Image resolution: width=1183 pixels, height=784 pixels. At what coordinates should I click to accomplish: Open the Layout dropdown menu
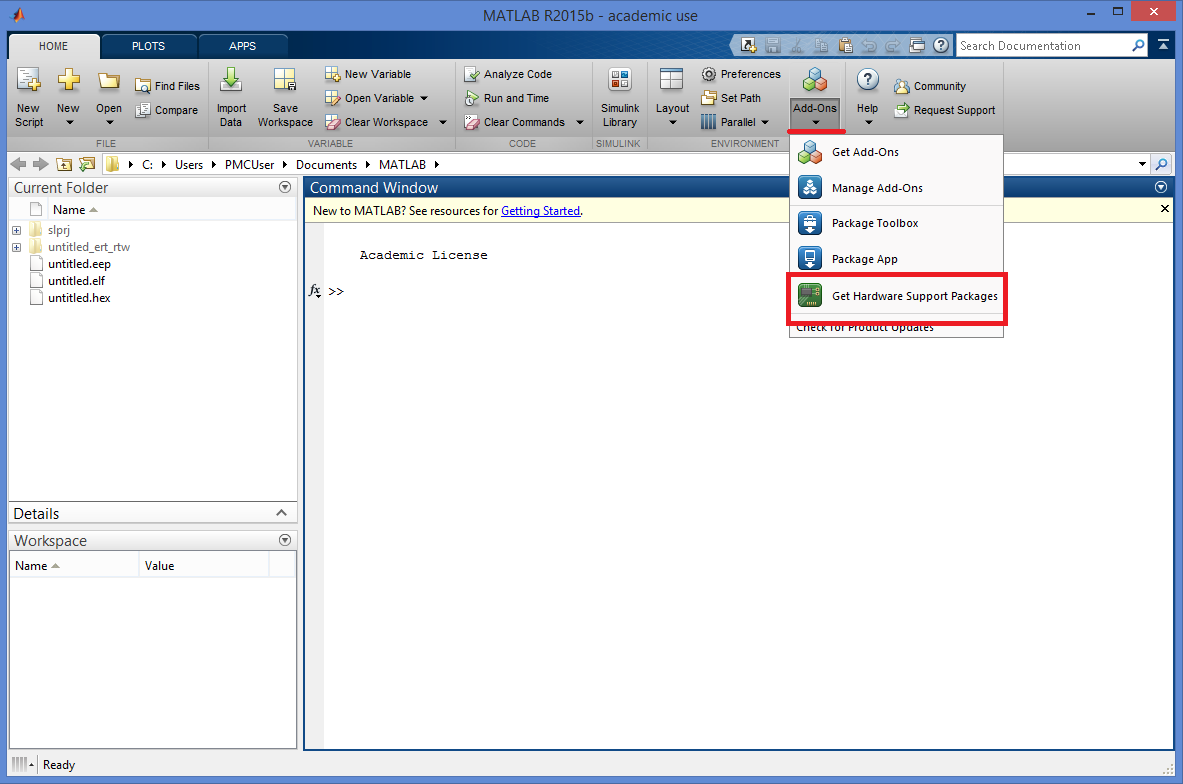coord(672,100)
